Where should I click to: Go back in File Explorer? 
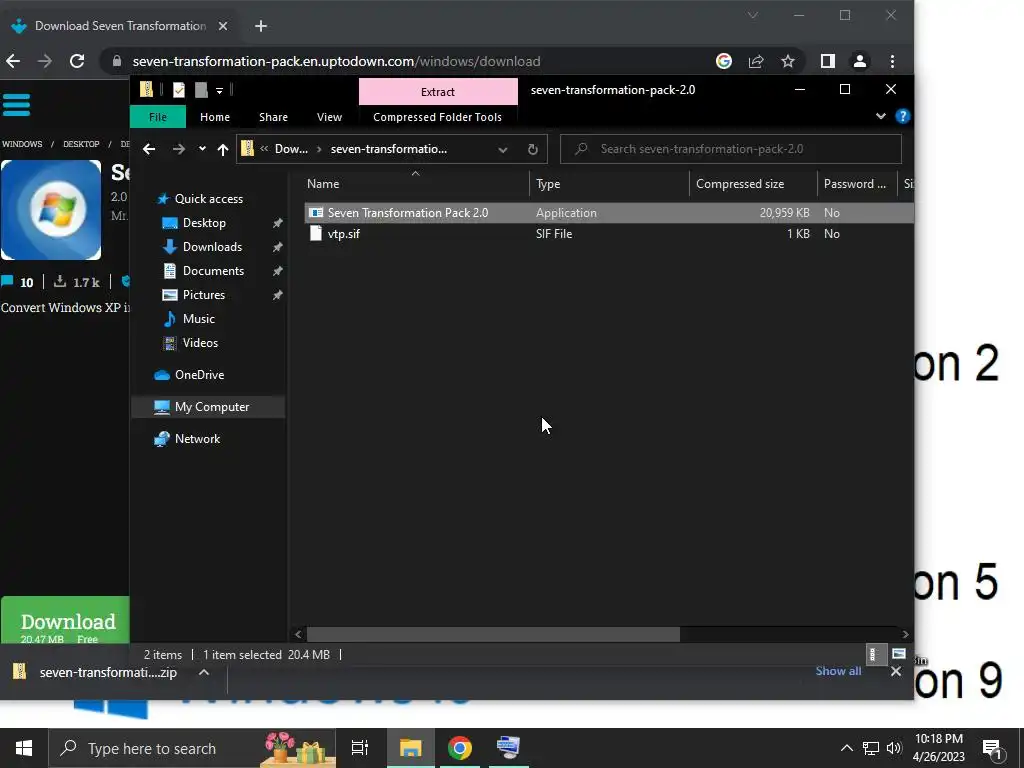tap(149, 149)
